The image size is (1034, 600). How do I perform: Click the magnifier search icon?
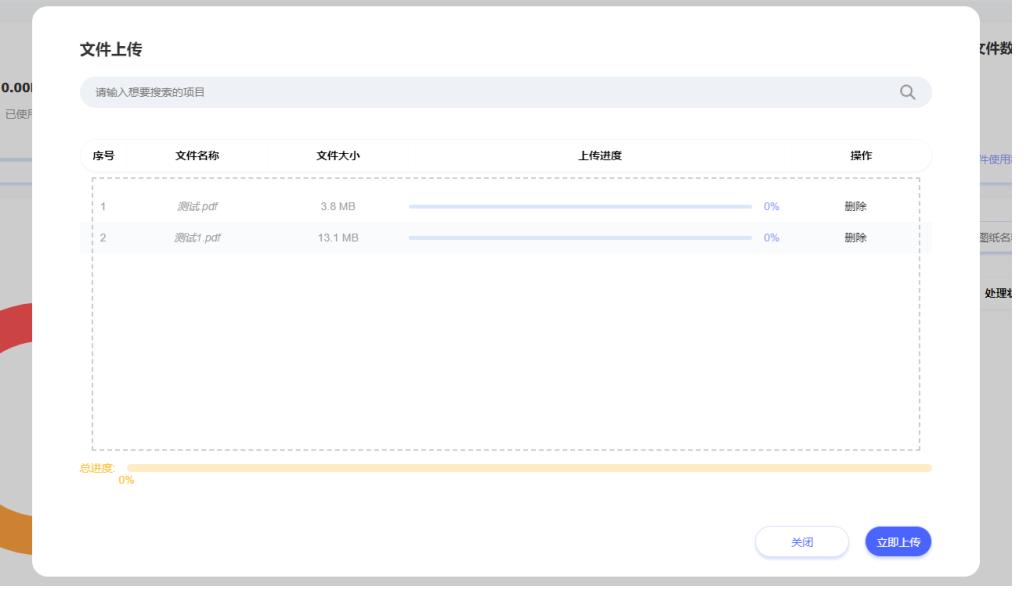tap(907, 92)
